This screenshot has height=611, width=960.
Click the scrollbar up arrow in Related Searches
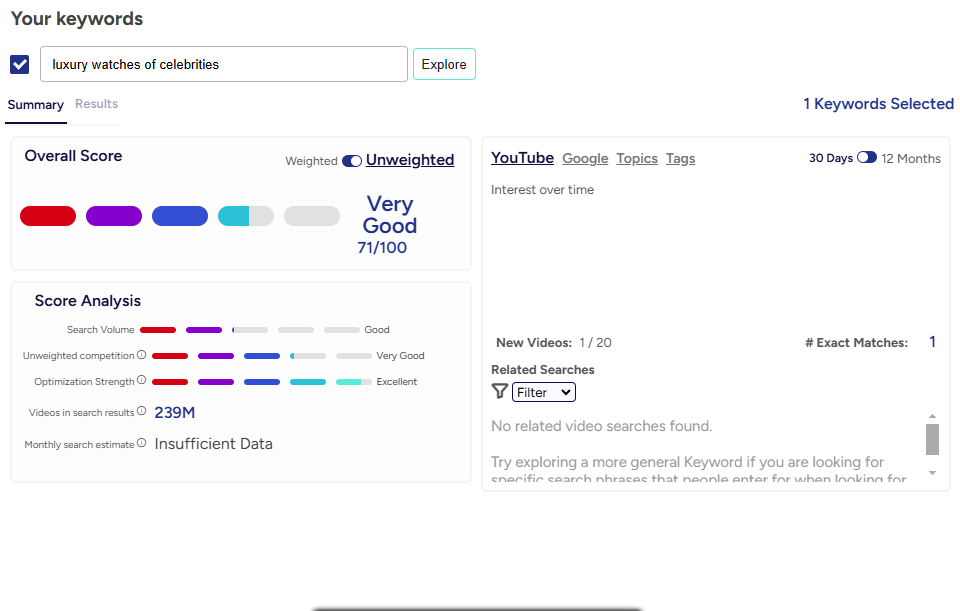click(932, 416)
